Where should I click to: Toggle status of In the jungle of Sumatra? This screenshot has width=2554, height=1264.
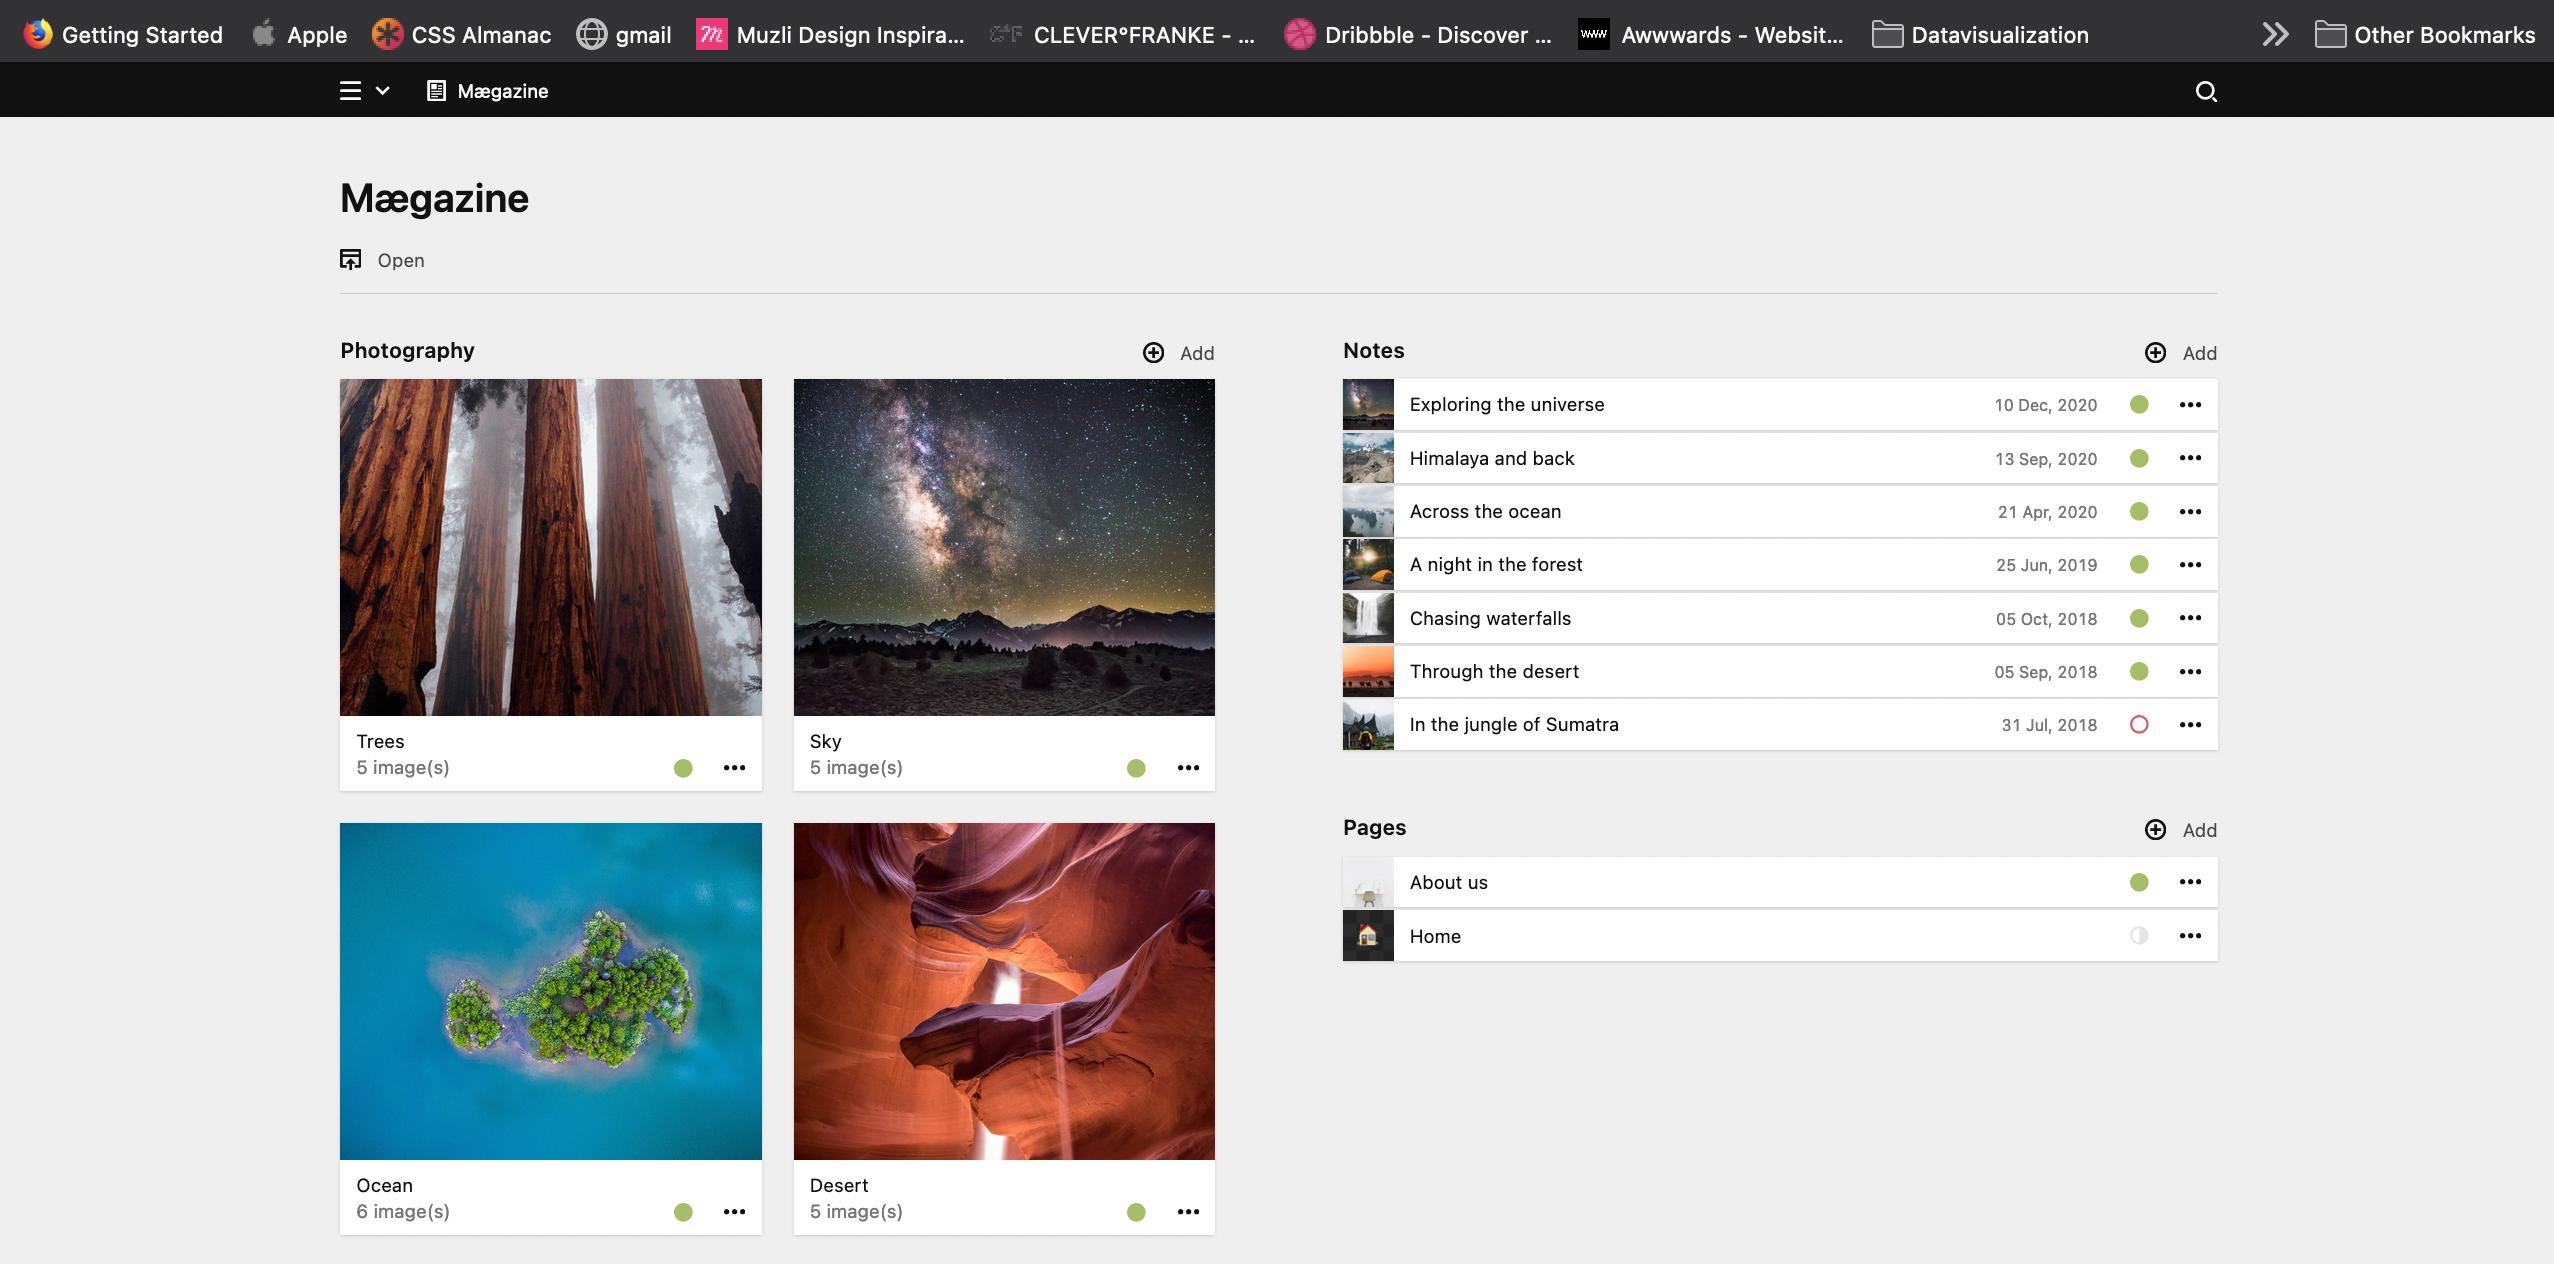(2139, 725)
